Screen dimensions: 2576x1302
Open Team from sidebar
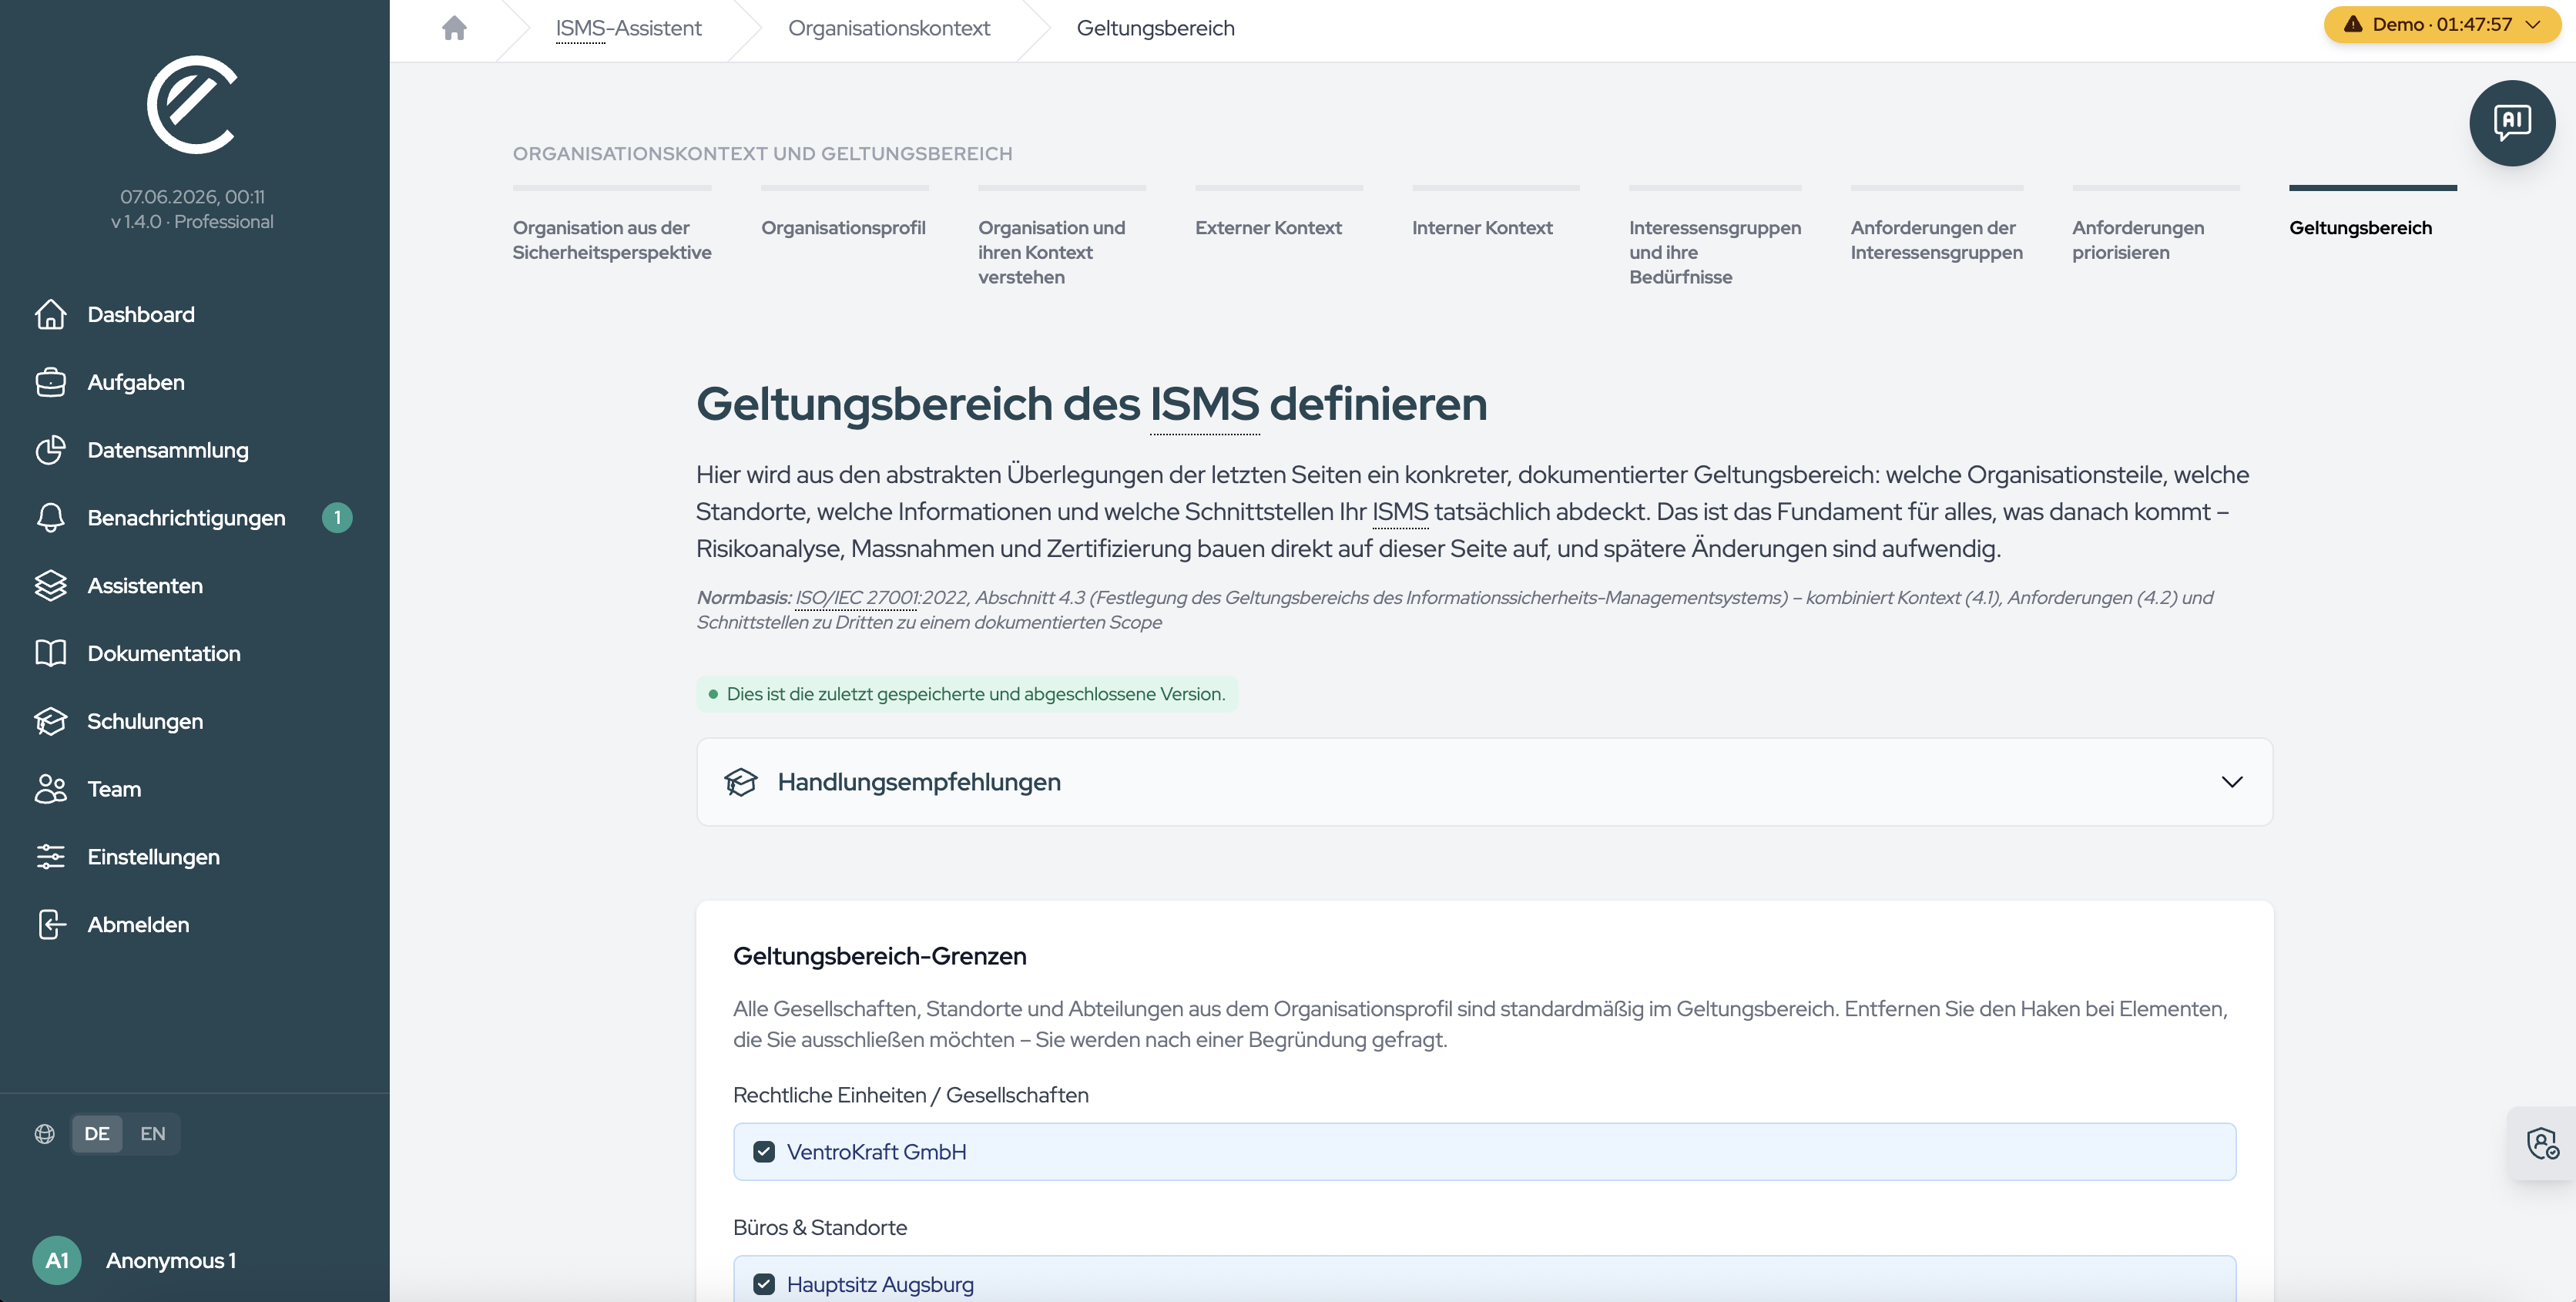point(114,789)
